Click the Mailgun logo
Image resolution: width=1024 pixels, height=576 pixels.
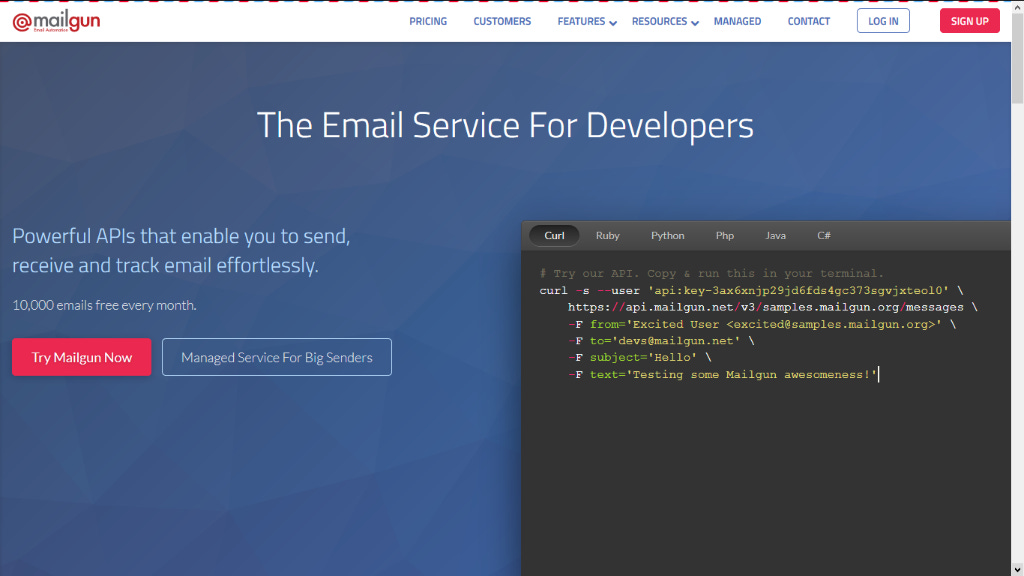click(x=56, y=22)
